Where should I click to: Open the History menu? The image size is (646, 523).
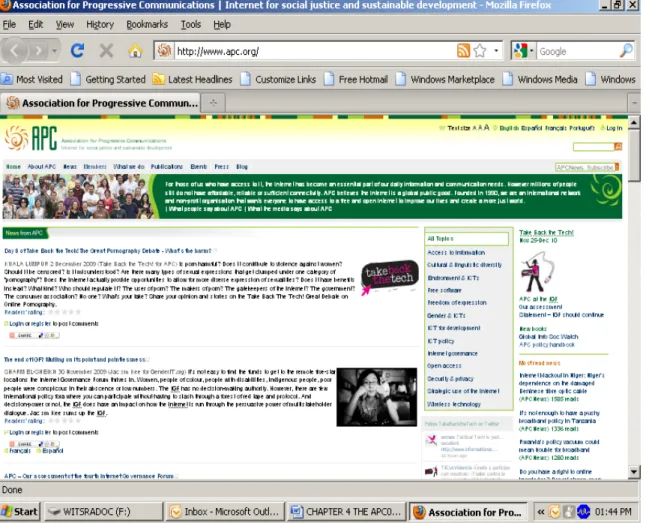[100, 25]
